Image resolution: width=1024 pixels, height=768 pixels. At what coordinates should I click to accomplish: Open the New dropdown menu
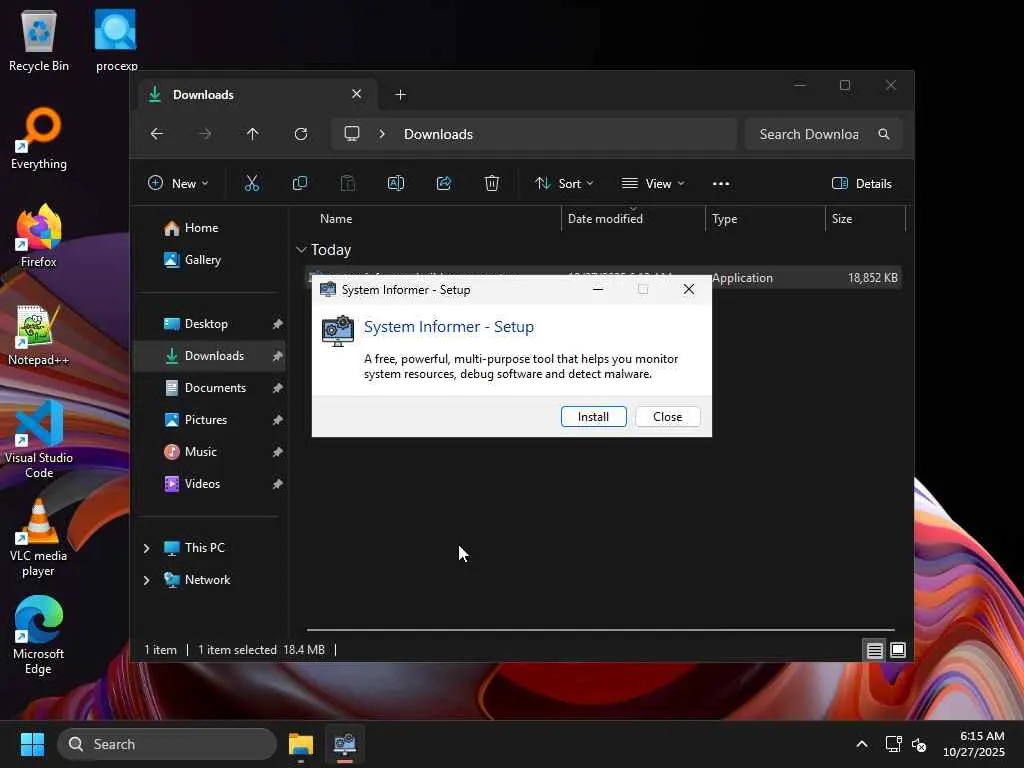click(x=178, y=183)
